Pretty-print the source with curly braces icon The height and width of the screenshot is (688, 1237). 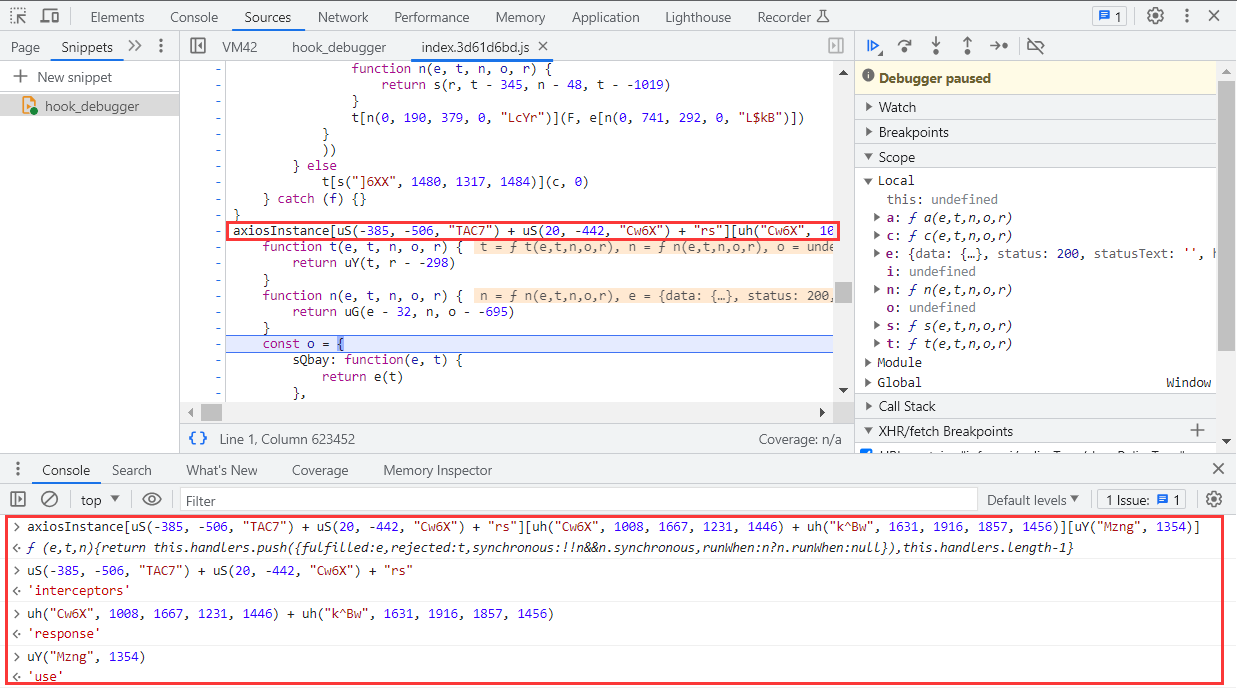(198, 439)
